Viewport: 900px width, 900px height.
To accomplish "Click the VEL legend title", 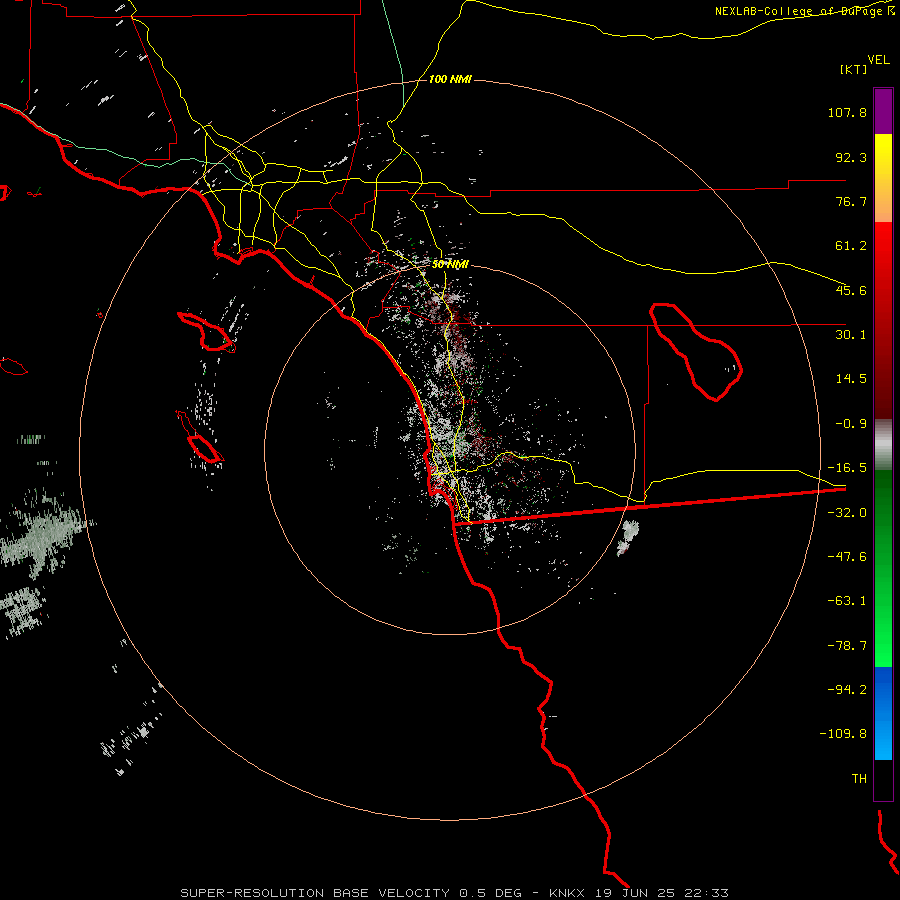I will [878, 59].
